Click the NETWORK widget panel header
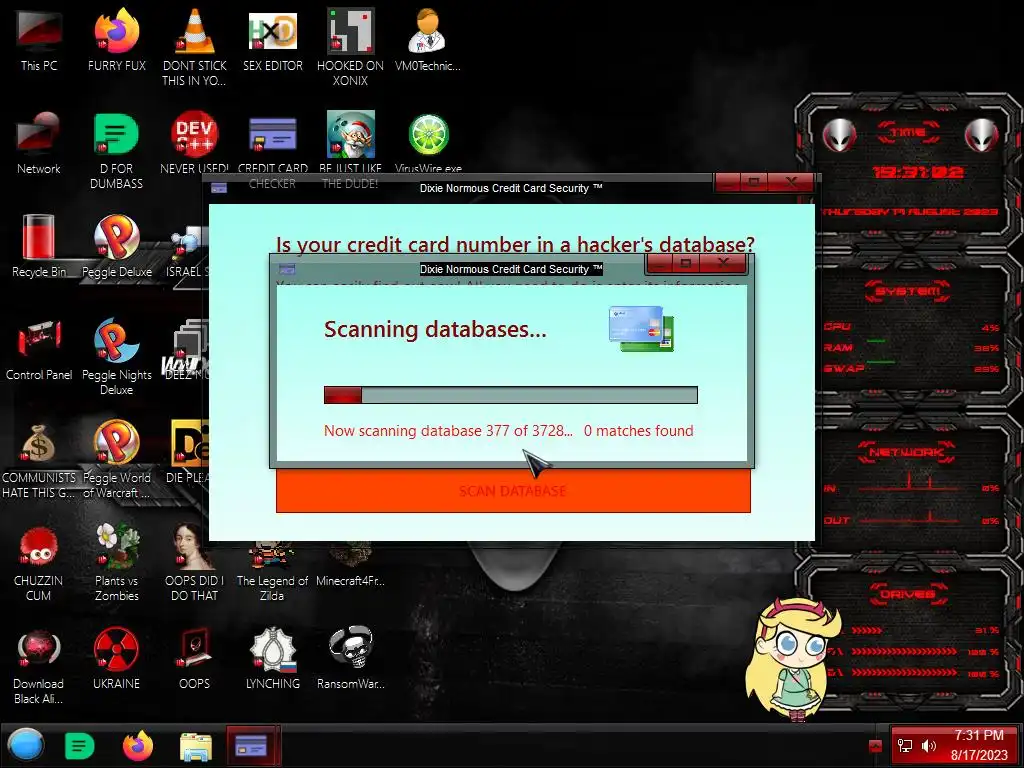Viewport: 1024px width, 768px height. 907,451
